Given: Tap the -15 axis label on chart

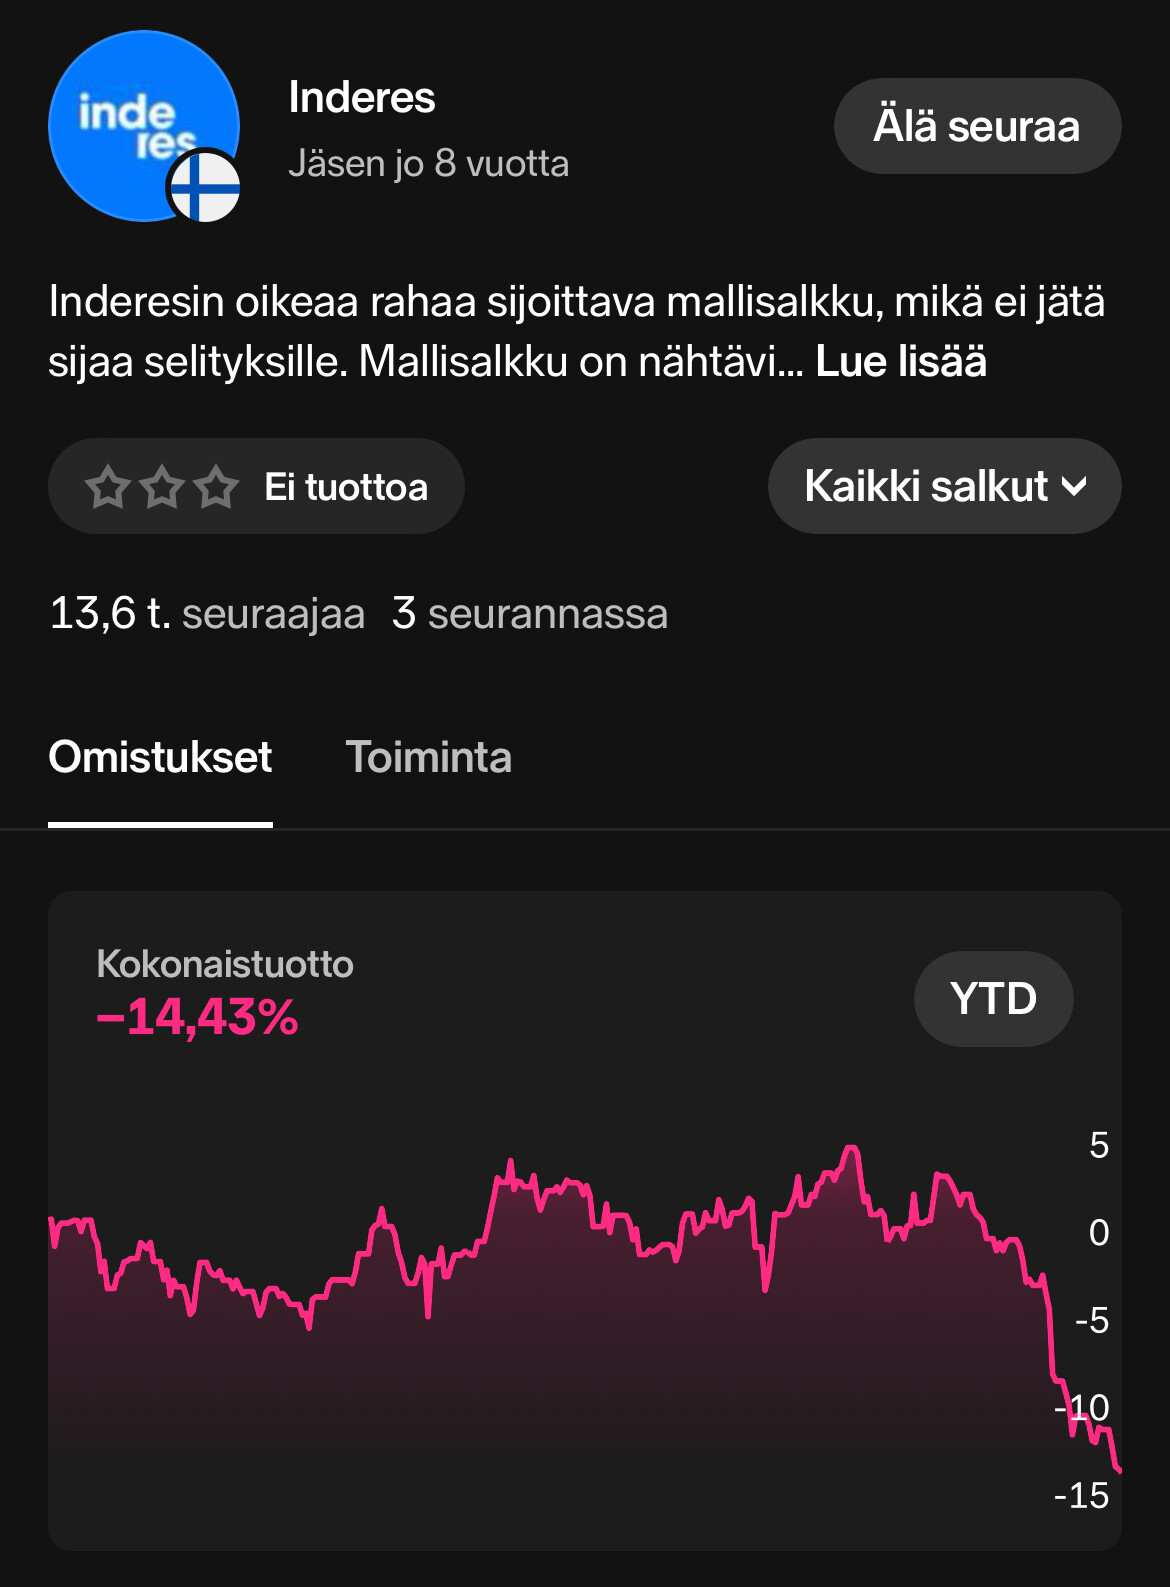Looking at the screenshot, I should (1082, 1496).
